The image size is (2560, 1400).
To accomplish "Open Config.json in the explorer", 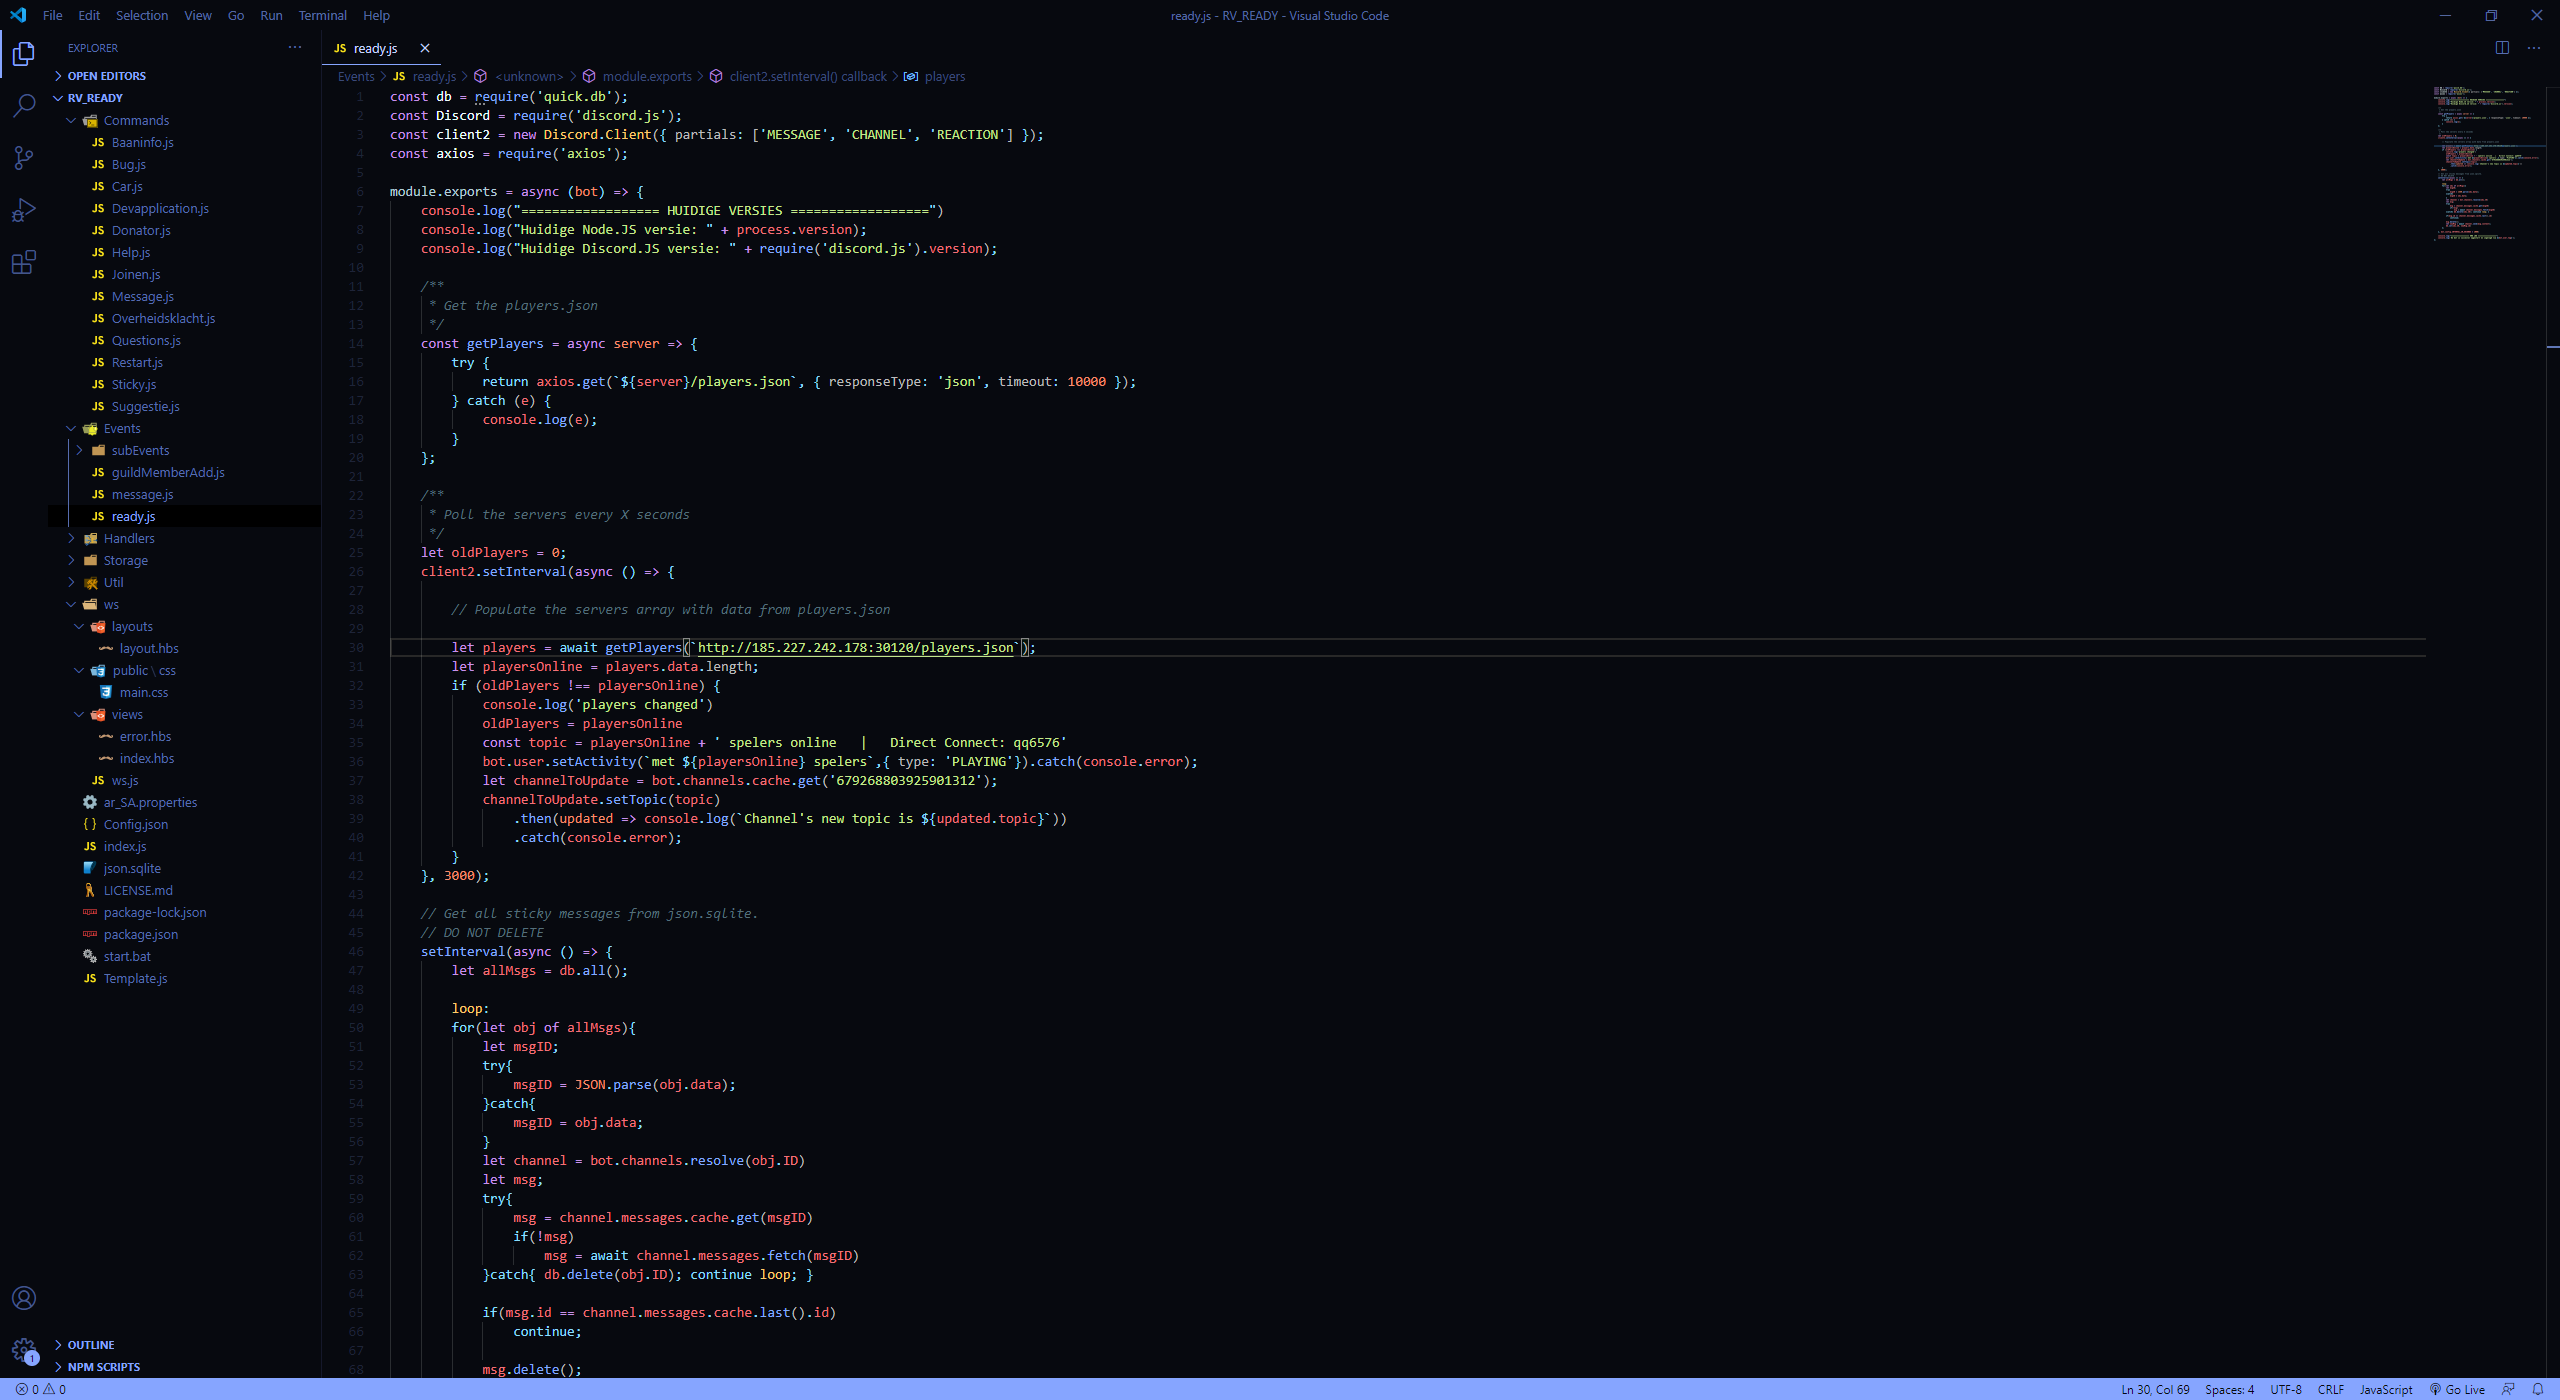I will pos(136,824).
